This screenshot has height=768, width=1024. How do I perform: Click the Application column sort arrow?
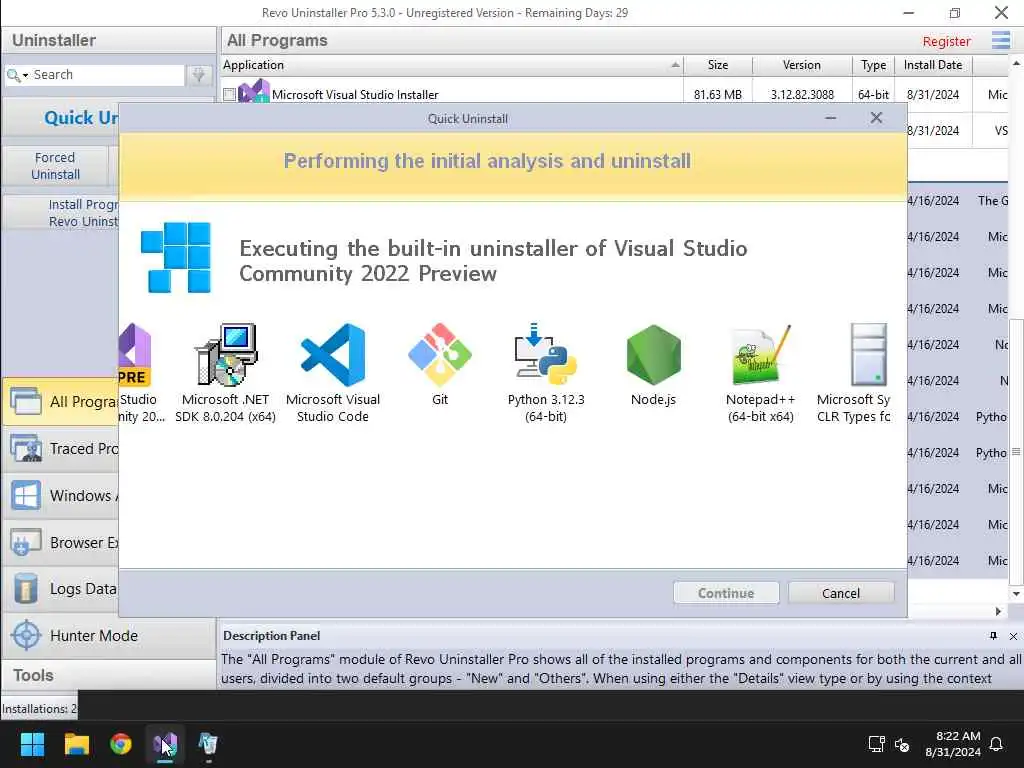(675, 65)
